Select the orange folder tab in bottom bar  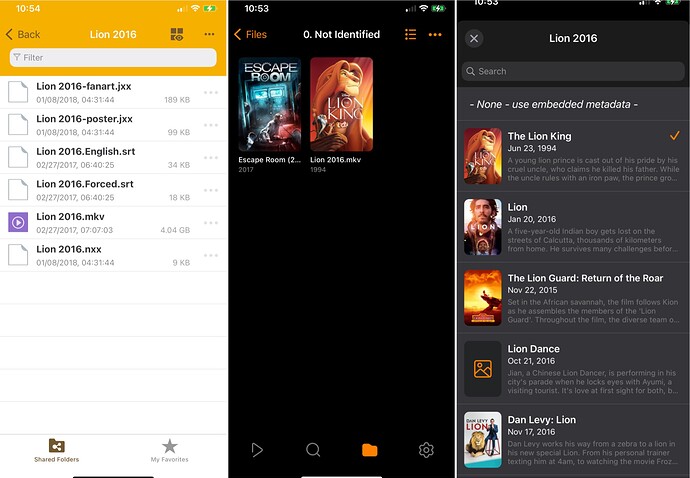pyautogui.click(x=370, y=450)
